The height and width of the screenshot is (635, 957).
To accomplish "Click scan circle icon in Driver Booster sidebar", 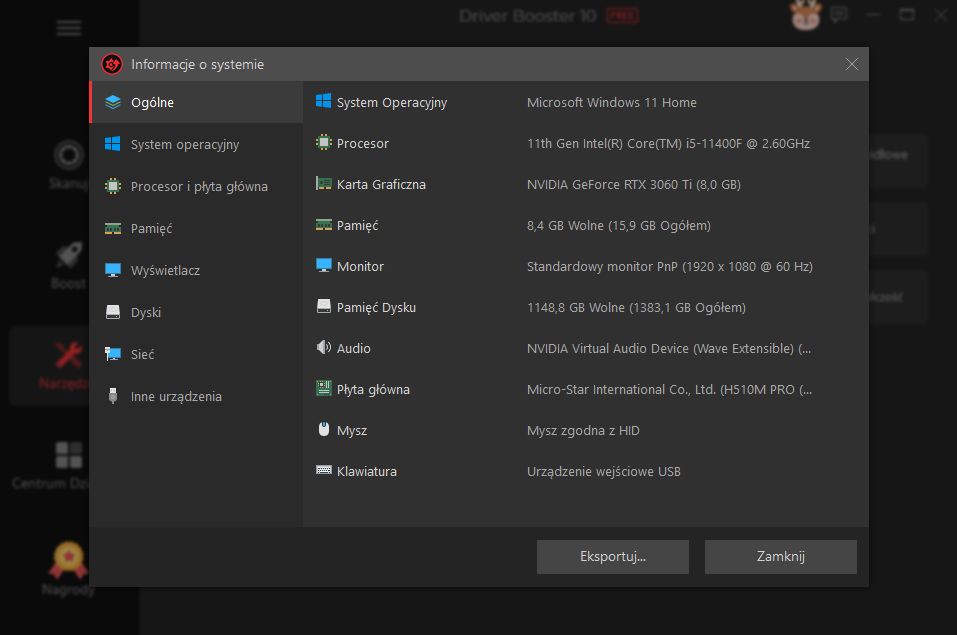I will (68, 155).
